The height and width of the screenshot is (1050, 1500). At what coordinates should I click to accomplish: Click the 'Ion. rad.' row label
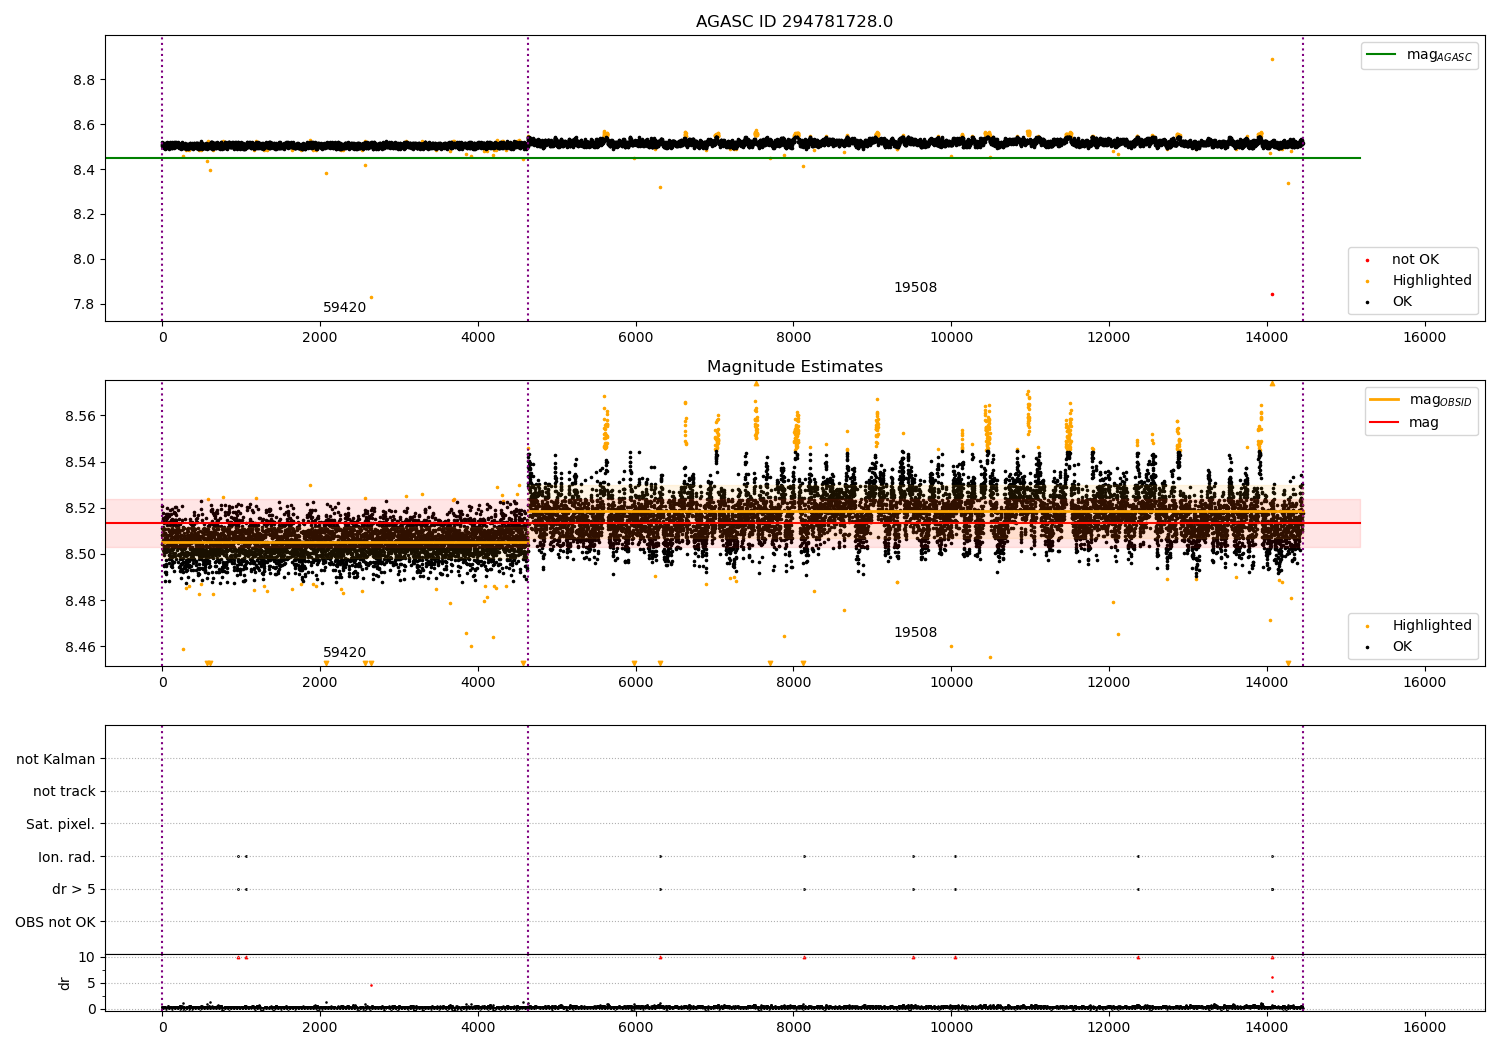point(66,857)
